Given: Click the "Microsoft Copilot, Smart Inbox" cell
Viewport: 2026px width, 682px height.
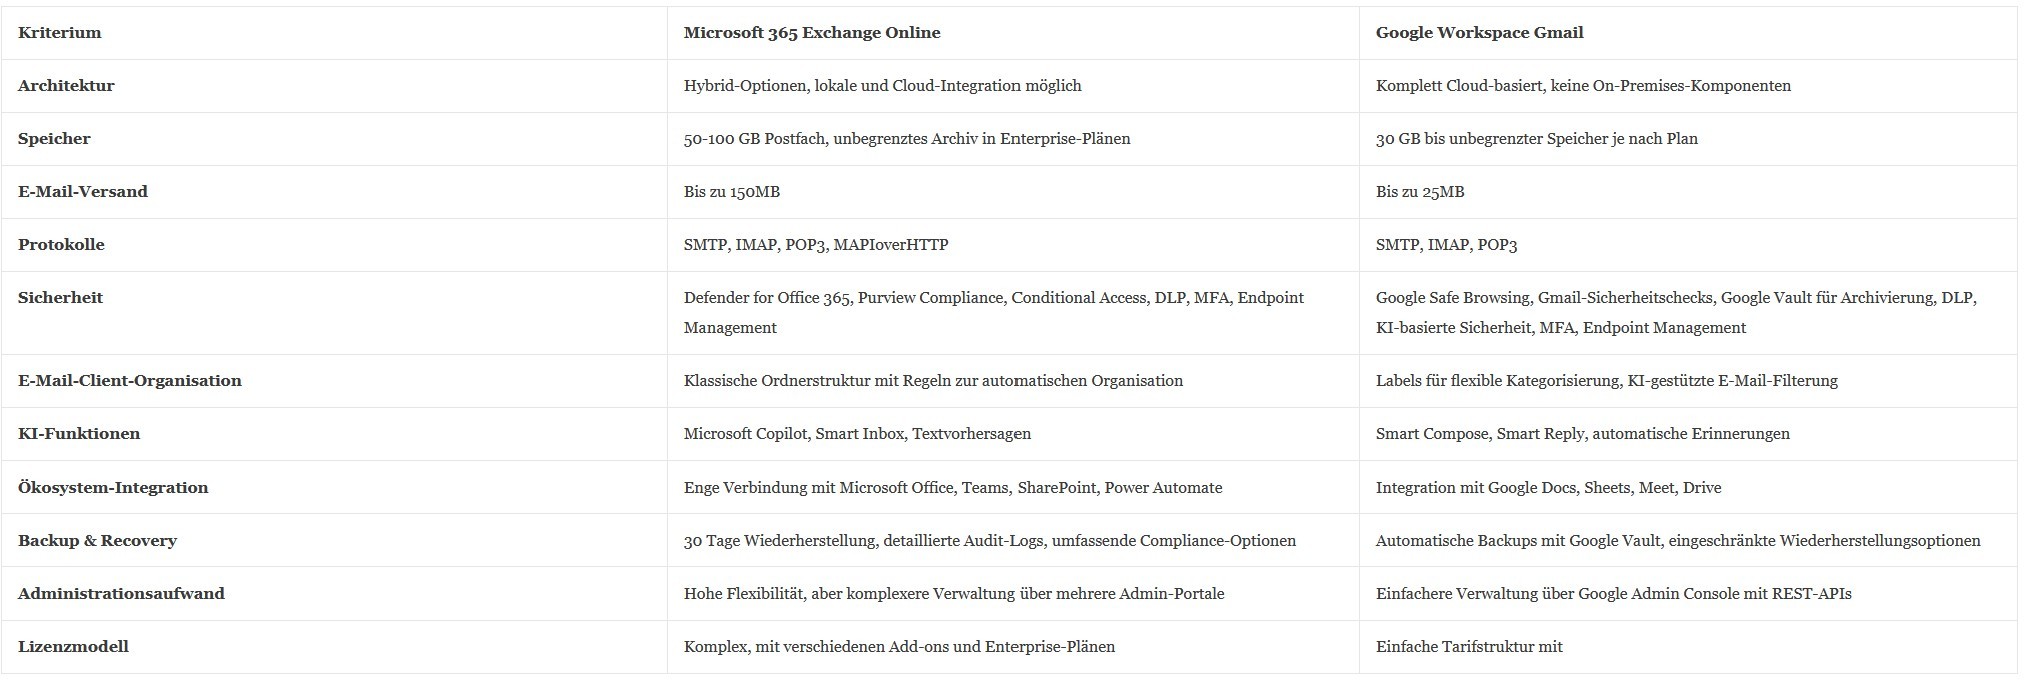Looking at the screenshot, I should click(x=857, y=434).
